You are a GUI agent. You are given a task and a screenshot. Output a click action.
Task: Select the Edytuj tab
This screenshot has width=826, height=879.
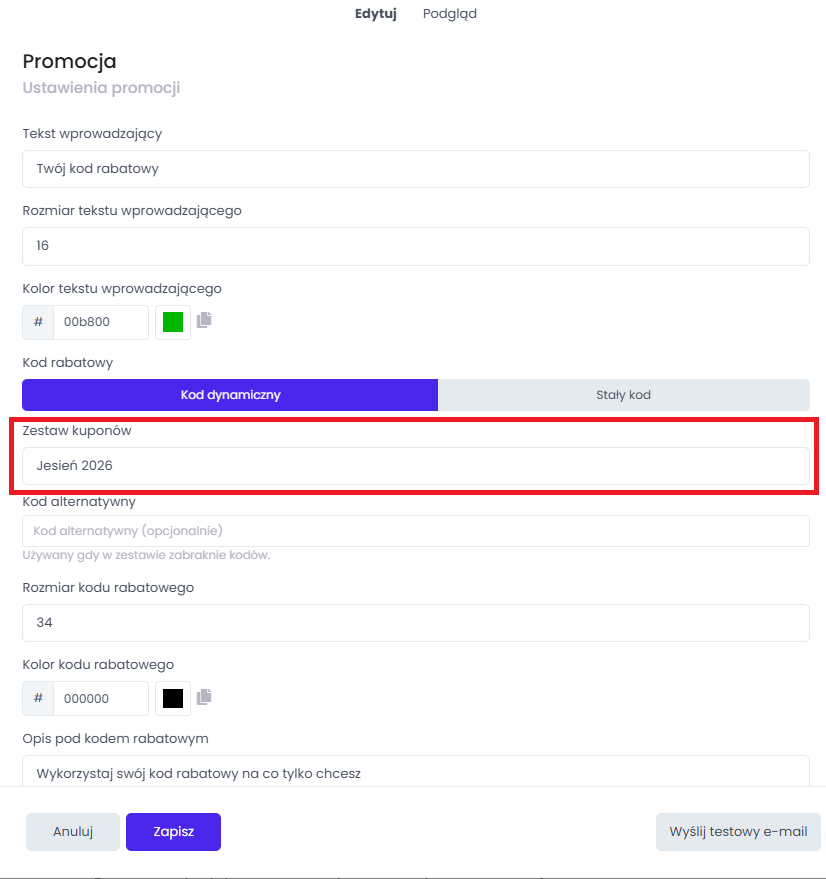coord(376,13)
